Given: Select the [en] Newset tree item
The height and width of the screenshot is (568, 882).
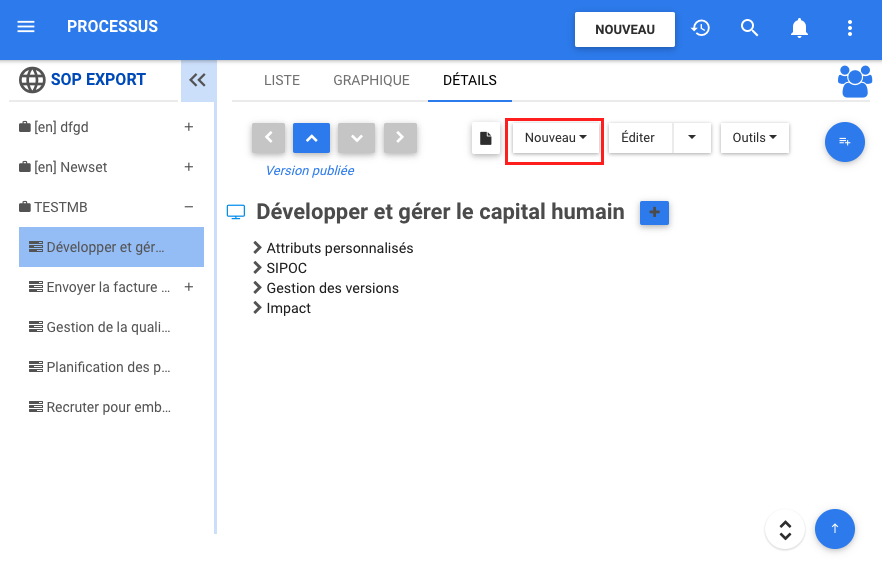Looking at the screenshot, I should click(70, 167).
